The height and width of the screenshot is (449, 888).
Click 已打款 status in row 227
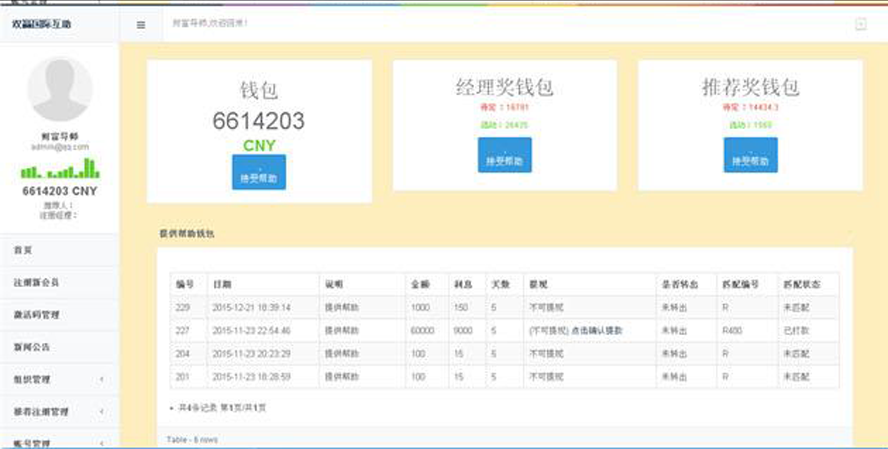tap(796, 331)
